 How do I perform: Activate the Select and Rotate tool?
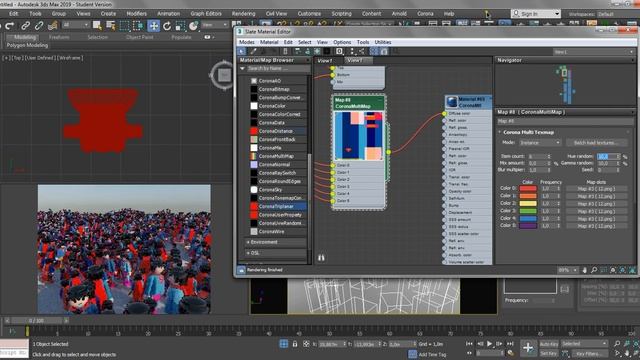pos(167,26)
